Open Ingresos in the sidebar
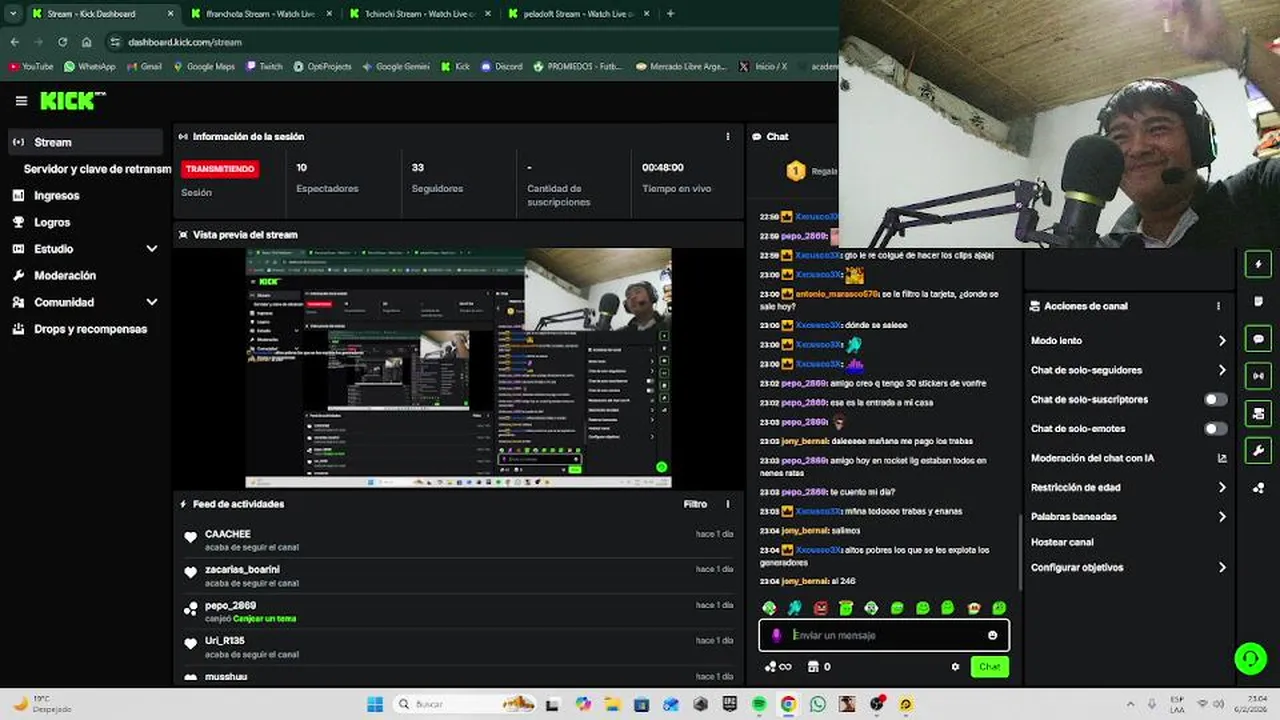1280x720 pixels. click(x=85, y=195)
